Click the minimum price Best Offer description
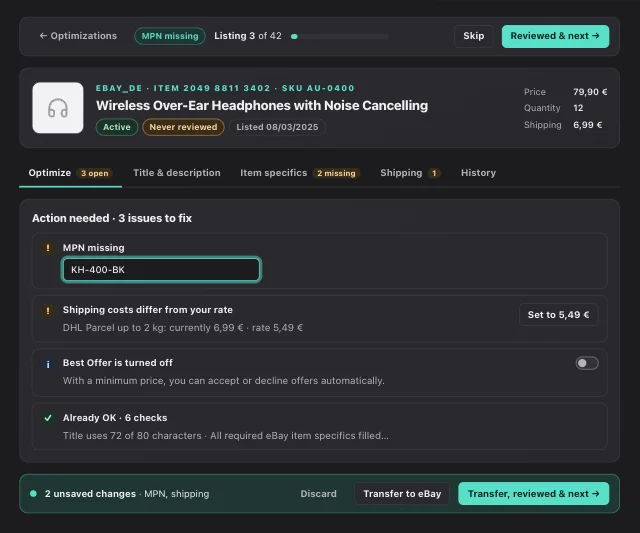This screenshot has height=533, width=640. click(x=224, y=381)
